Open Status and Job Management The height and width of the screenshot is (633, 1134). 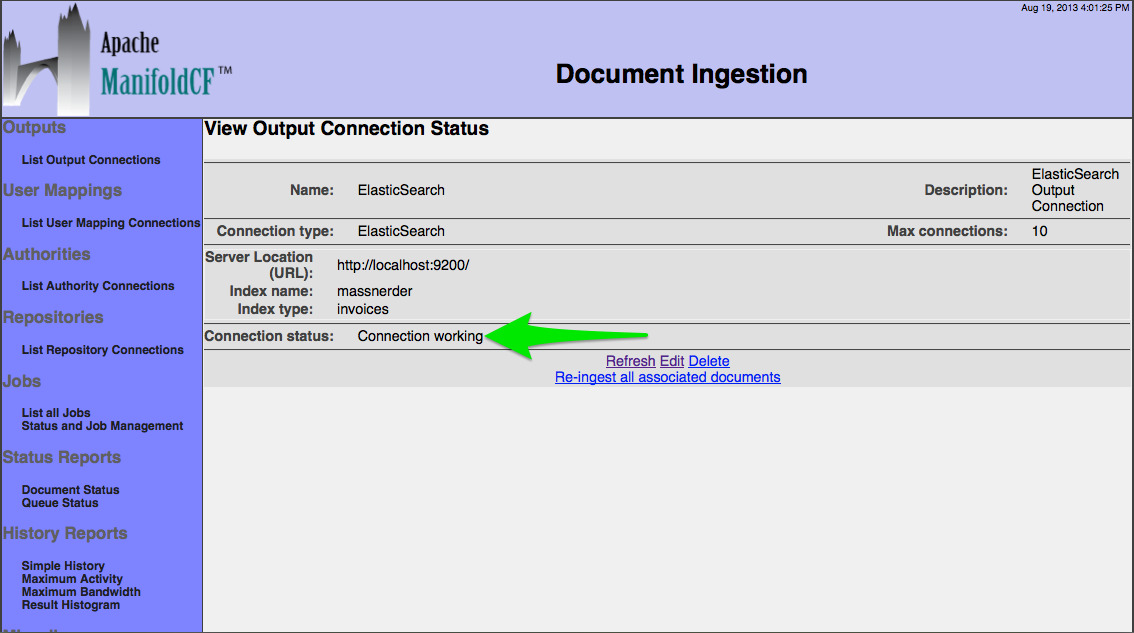tap(102, 426)
